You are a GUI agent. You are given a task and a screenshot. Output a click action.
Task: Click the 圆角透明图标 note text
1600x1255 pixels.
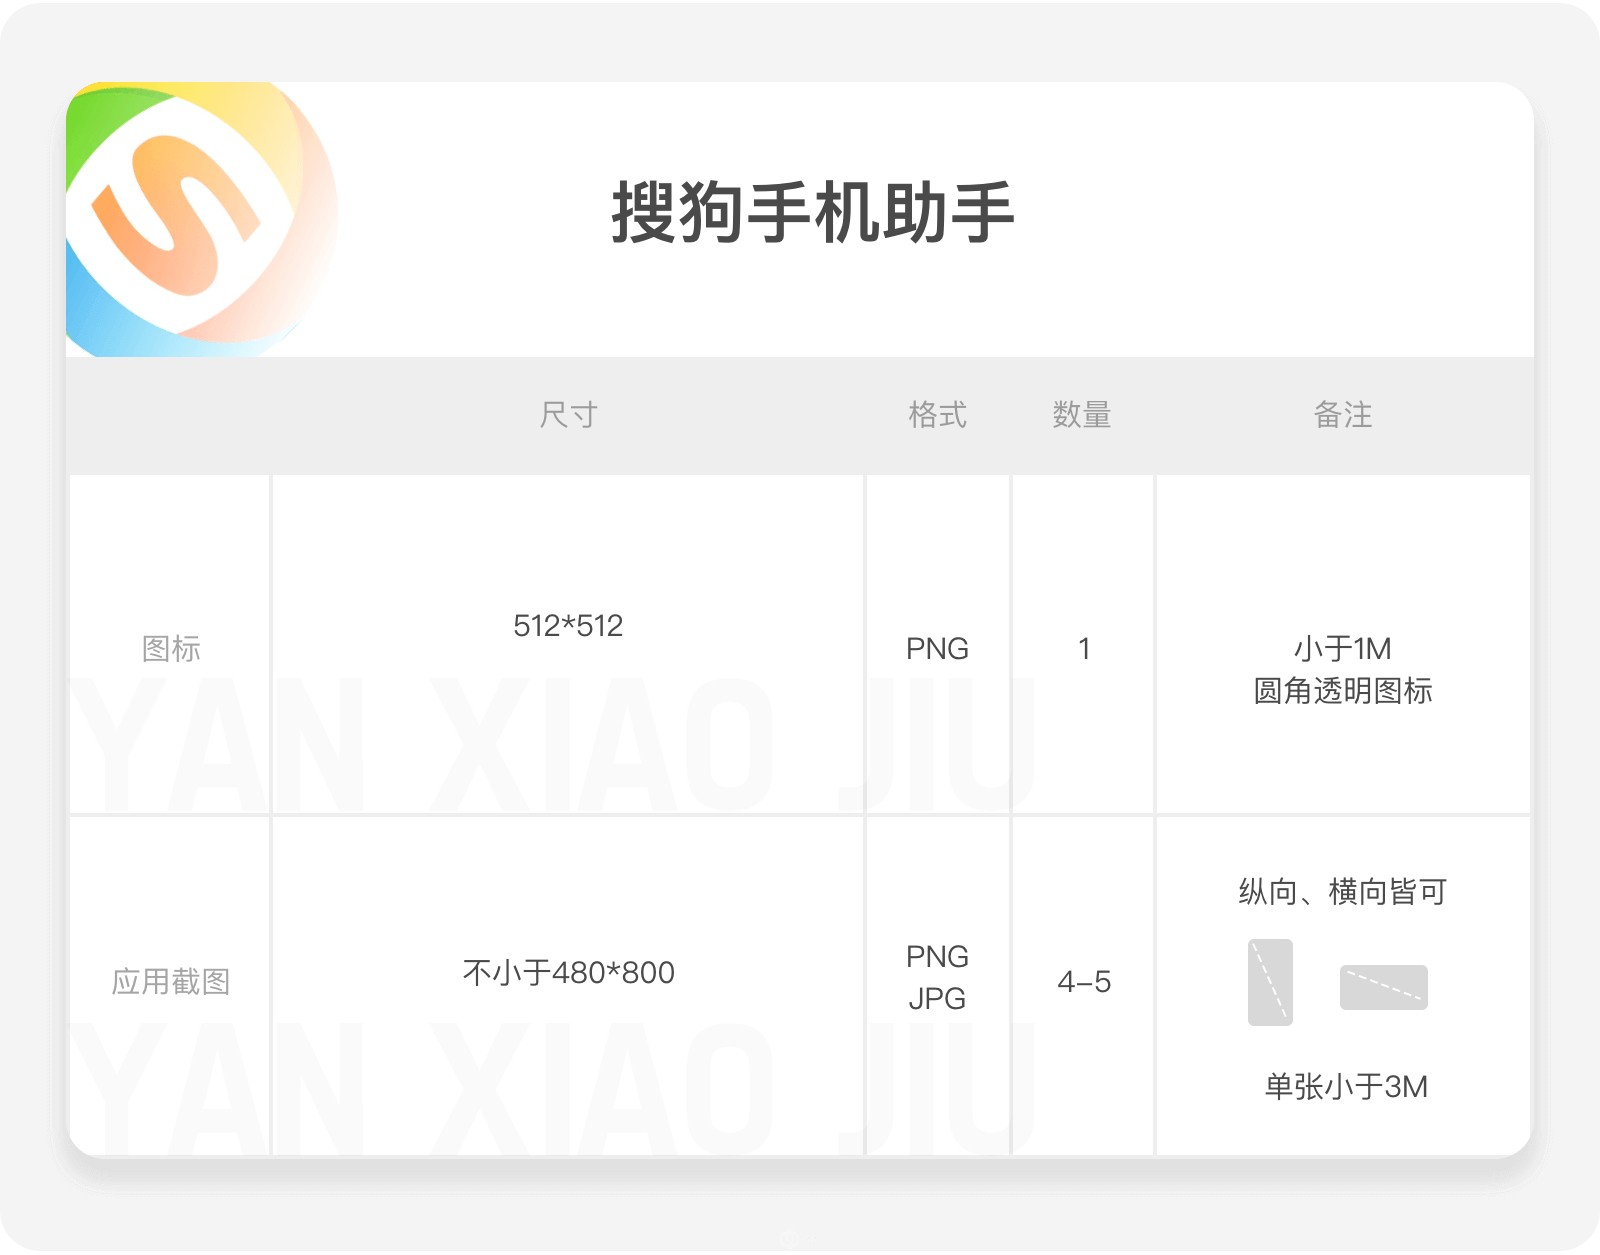click(x=1342, y=691)
